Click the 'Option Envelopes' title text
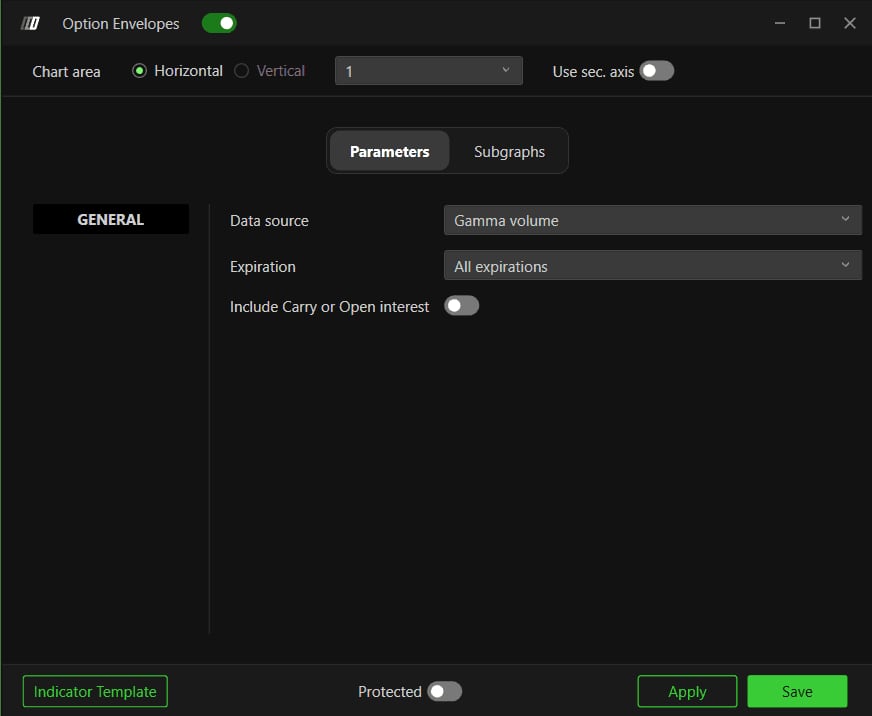The height and width of the screenshot is (716, 872). (x=121, y=24)
